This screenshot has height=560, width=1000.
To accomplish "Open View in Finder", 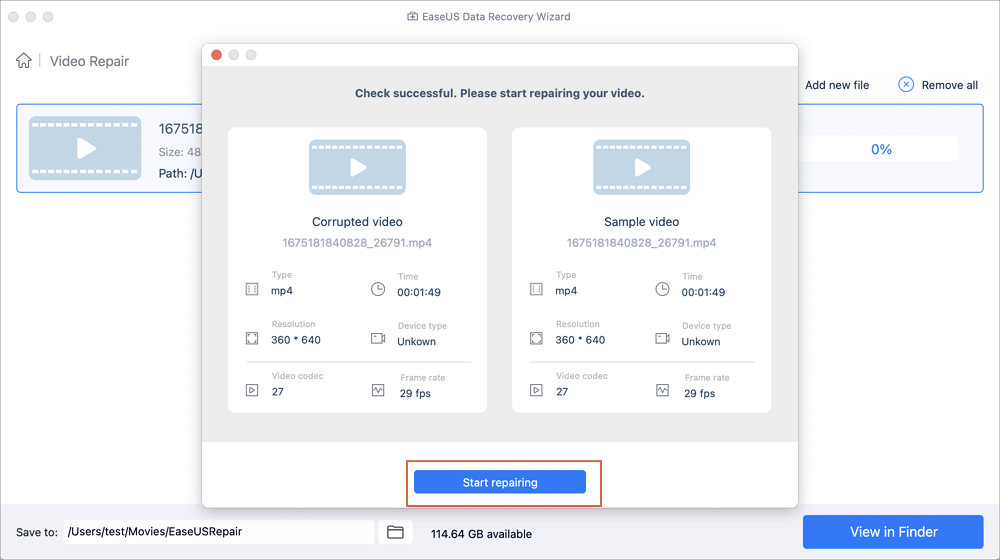I will click(893, 532).
